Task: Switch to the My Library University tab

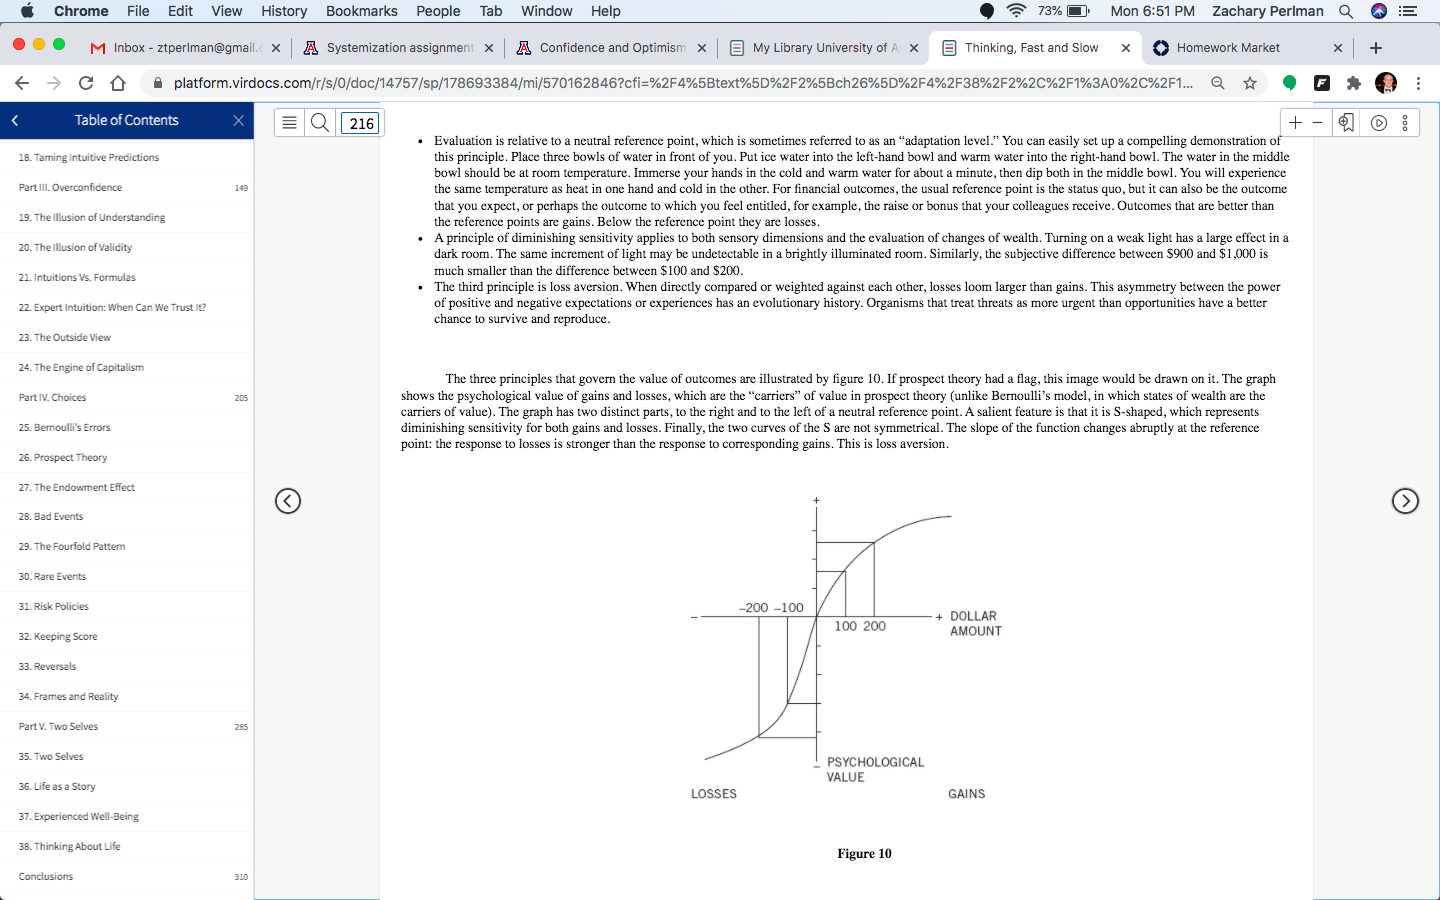Action: [x=824, y=48]
